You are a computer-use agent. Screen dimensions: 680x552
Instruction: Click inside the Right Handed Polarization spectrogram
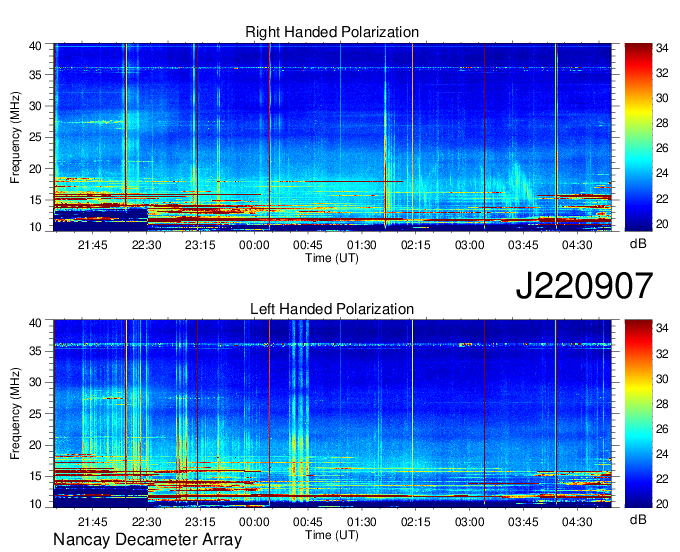coord(332,137)
